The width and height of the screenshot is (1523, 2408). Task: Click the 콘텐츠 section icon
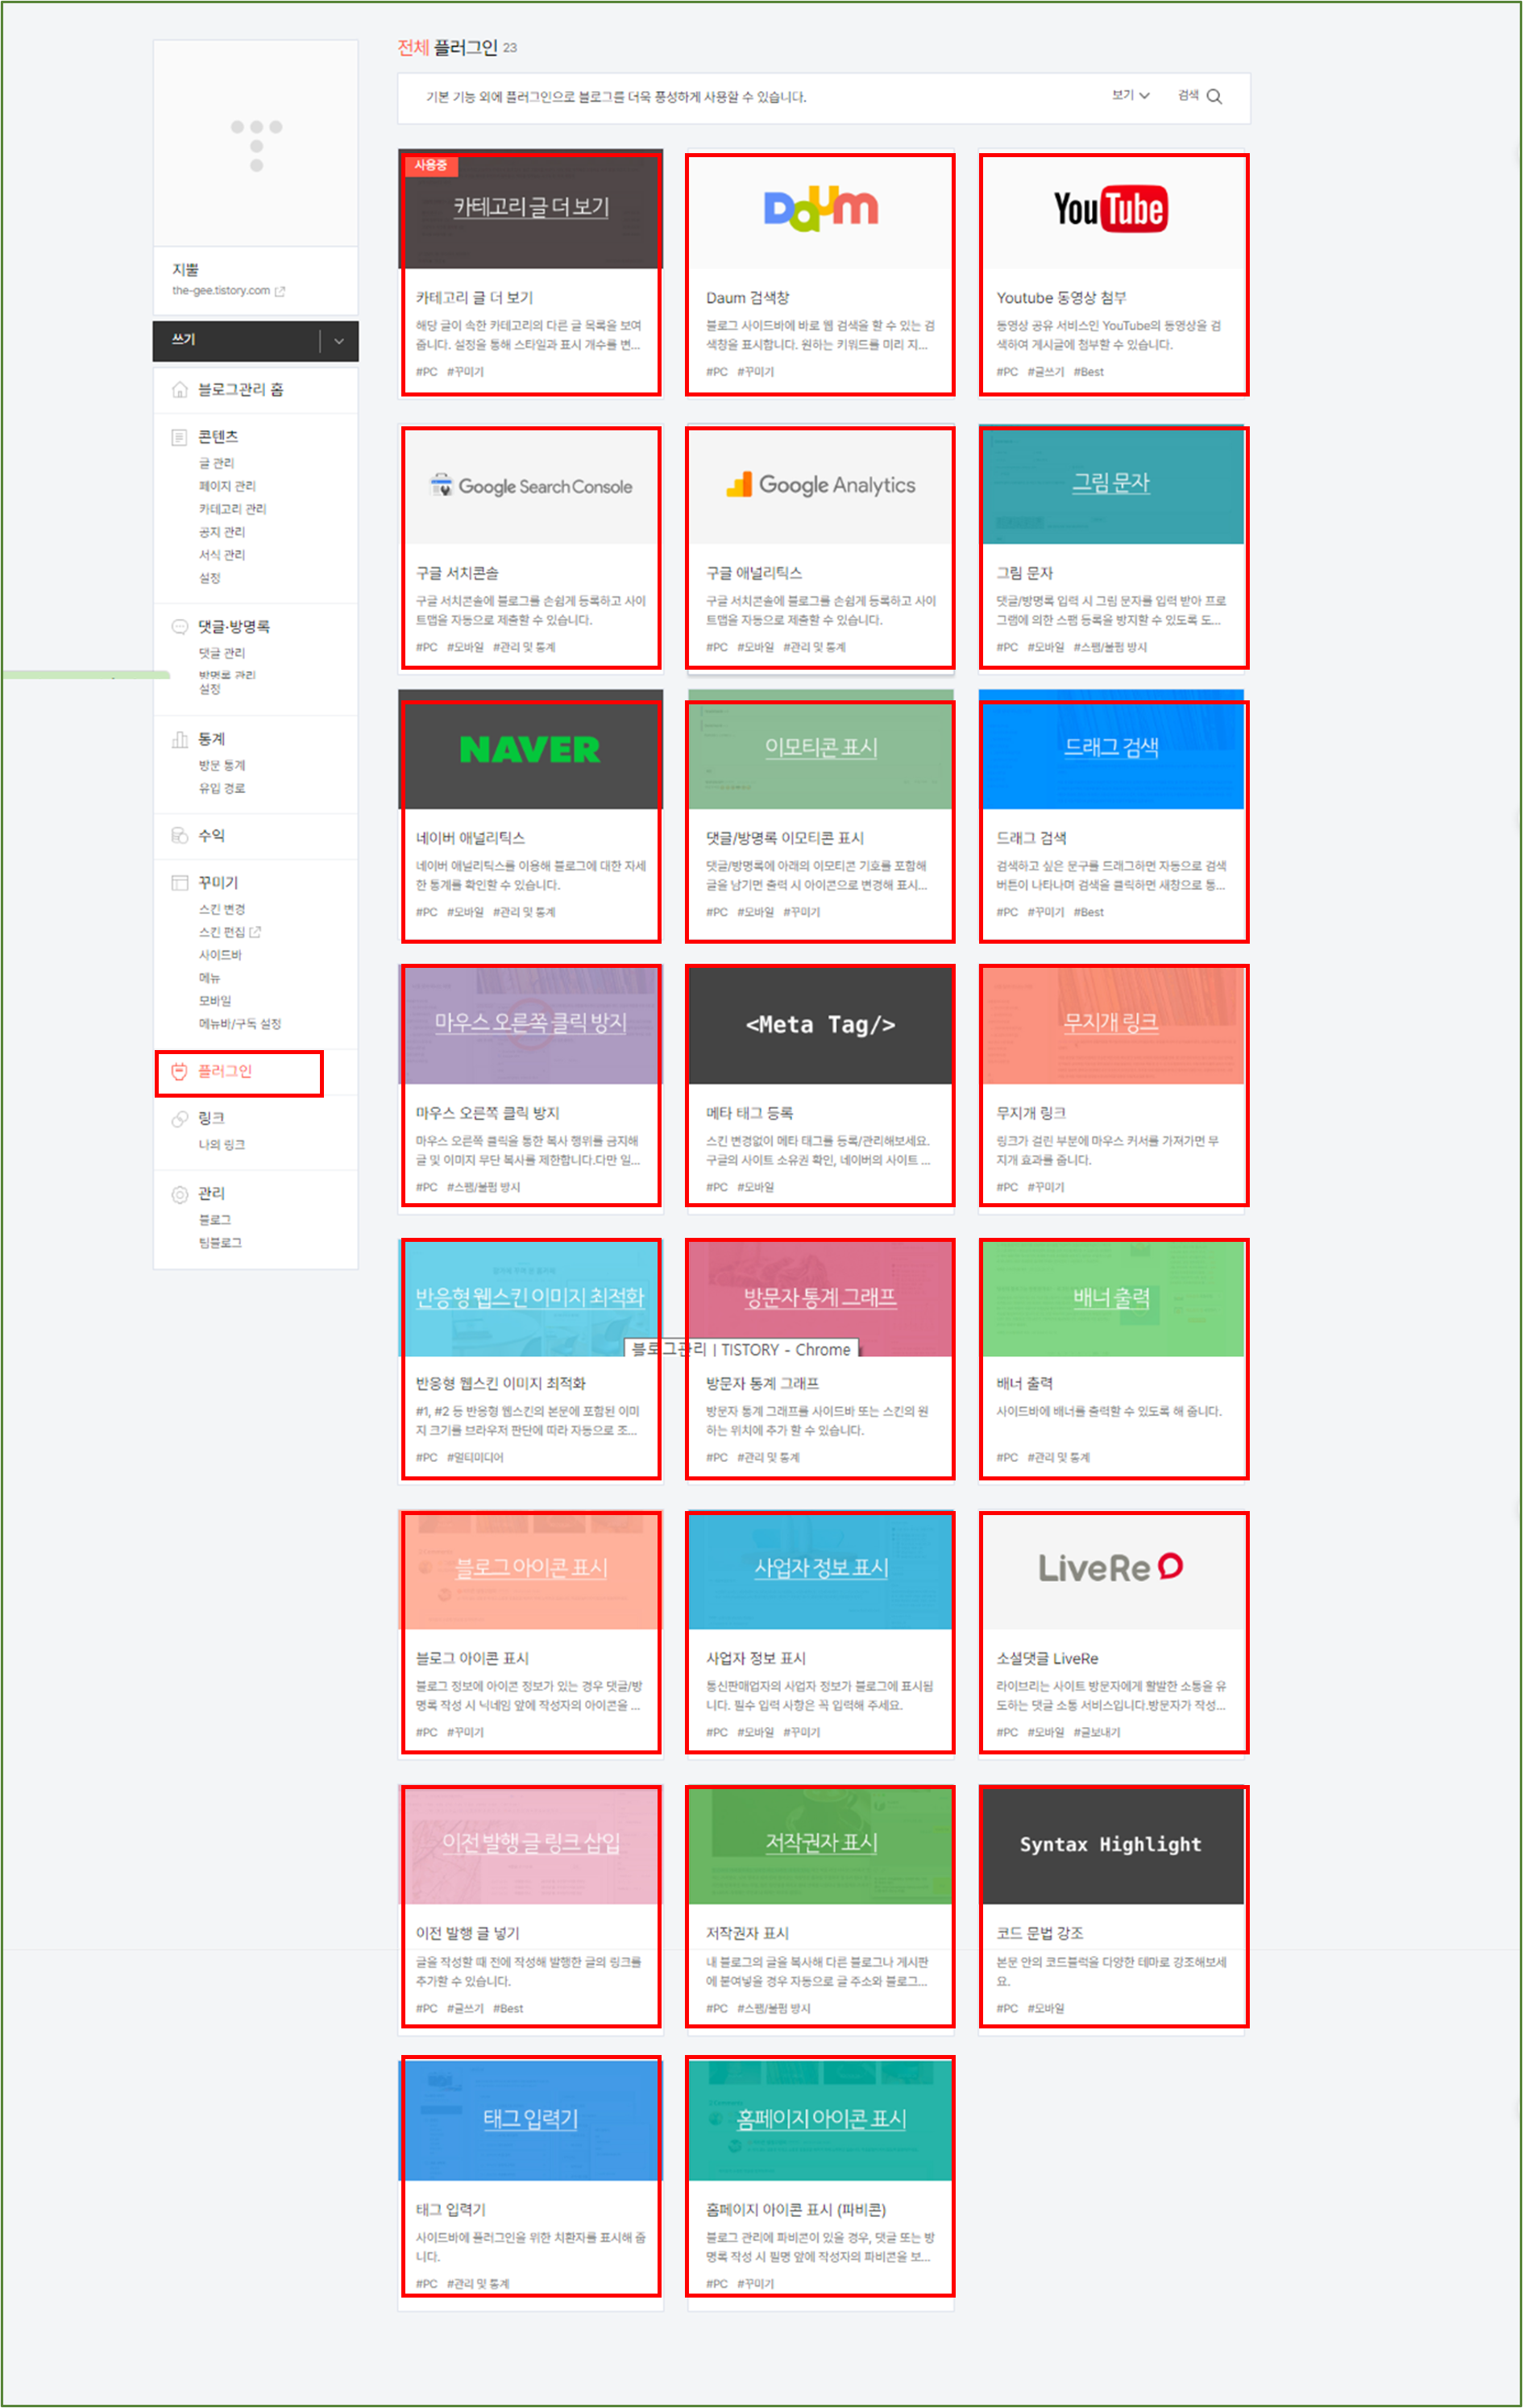coord(180,437)
